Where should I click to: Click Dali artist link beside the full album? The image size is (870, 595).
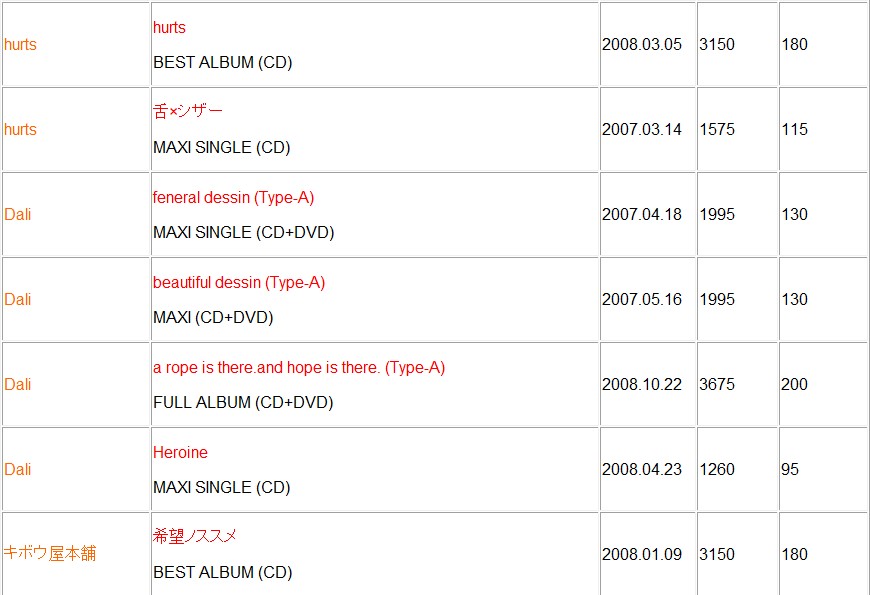tap(17, 385)
